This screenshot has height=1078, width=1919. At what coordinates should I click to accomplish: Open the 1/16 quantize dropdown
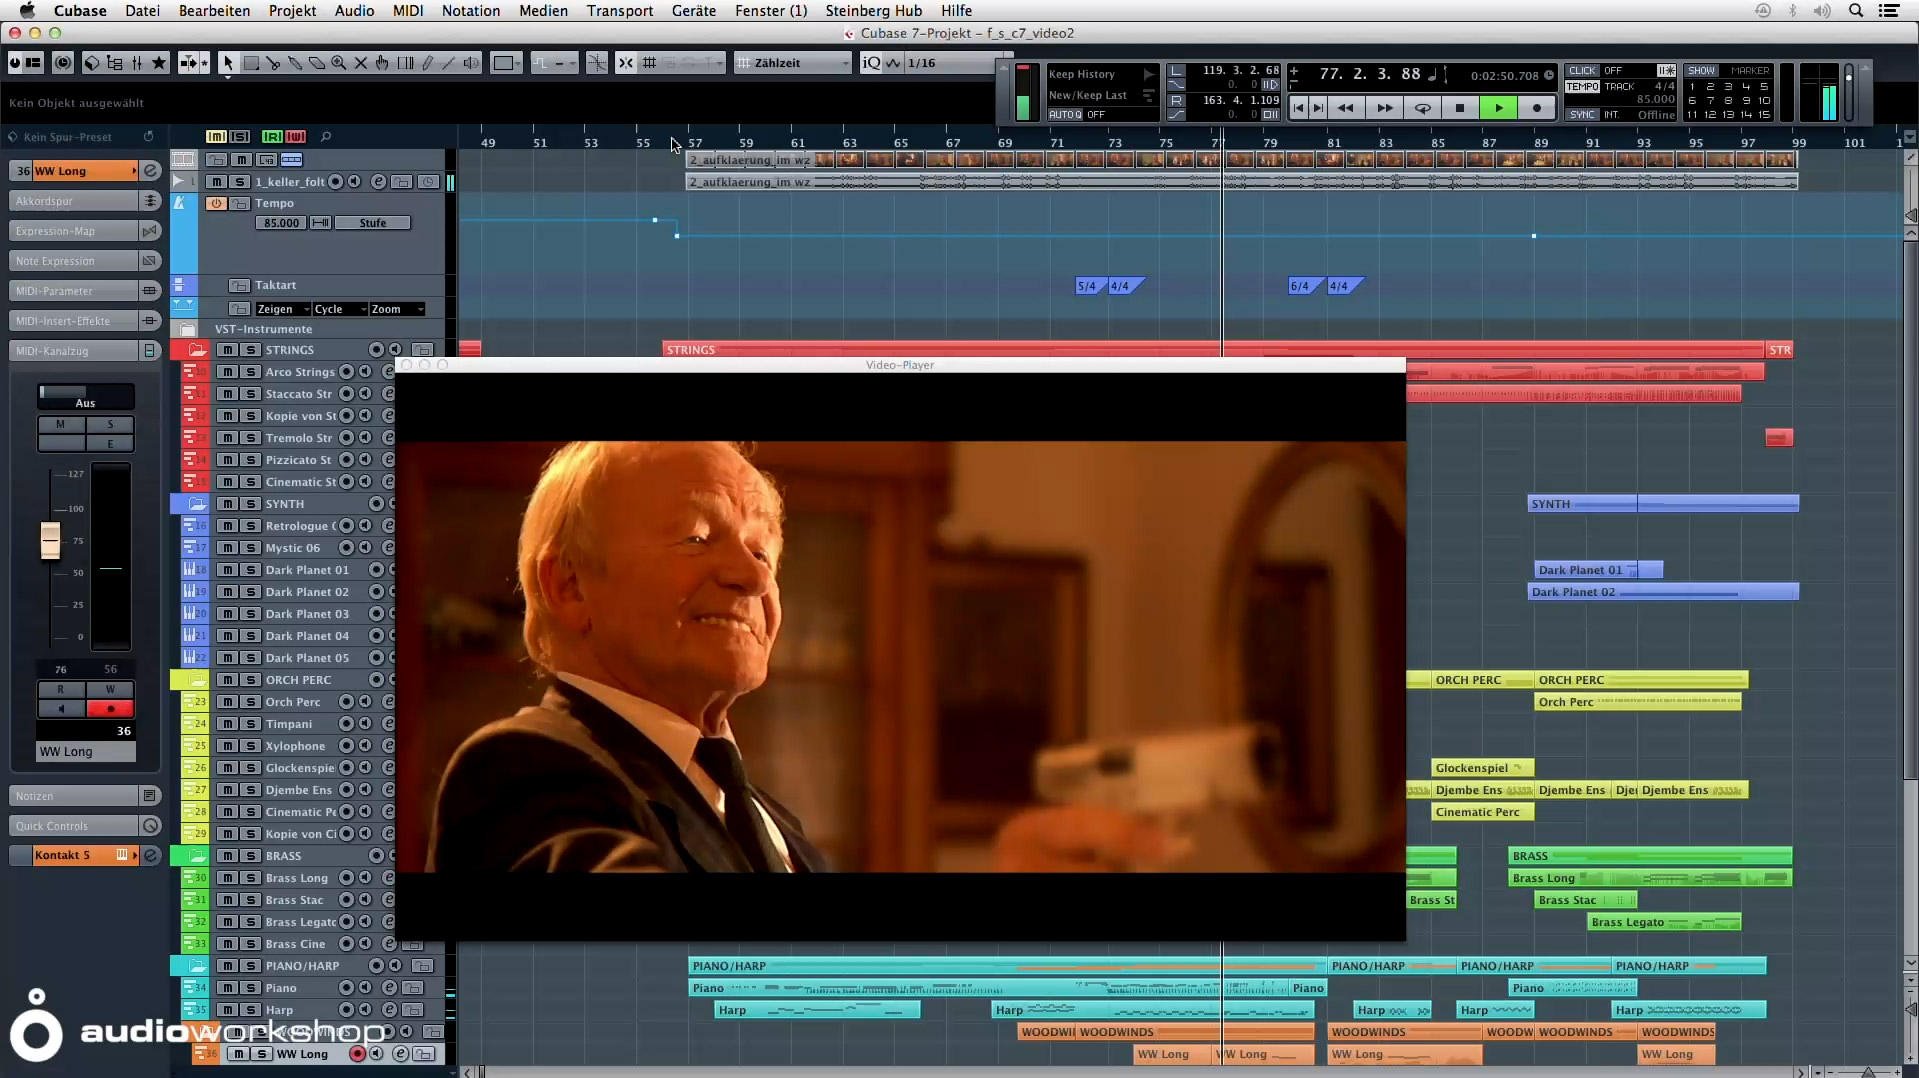tap(950, 63)
